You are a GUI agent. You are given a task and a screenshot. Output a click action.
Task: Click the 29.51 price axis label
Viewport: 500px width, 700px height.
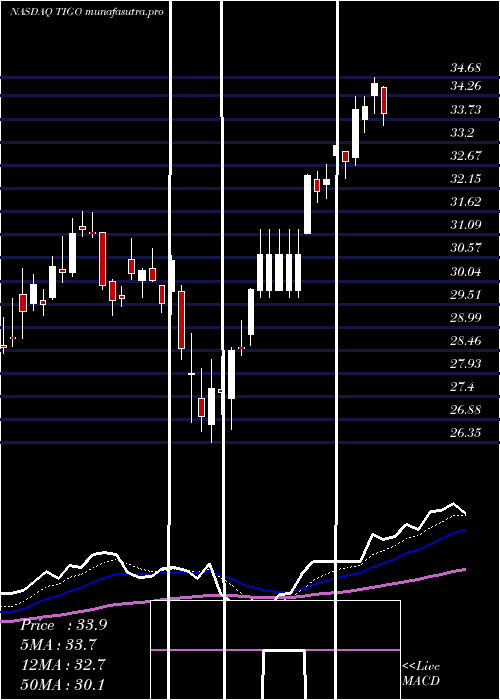(x=465, y=295)
